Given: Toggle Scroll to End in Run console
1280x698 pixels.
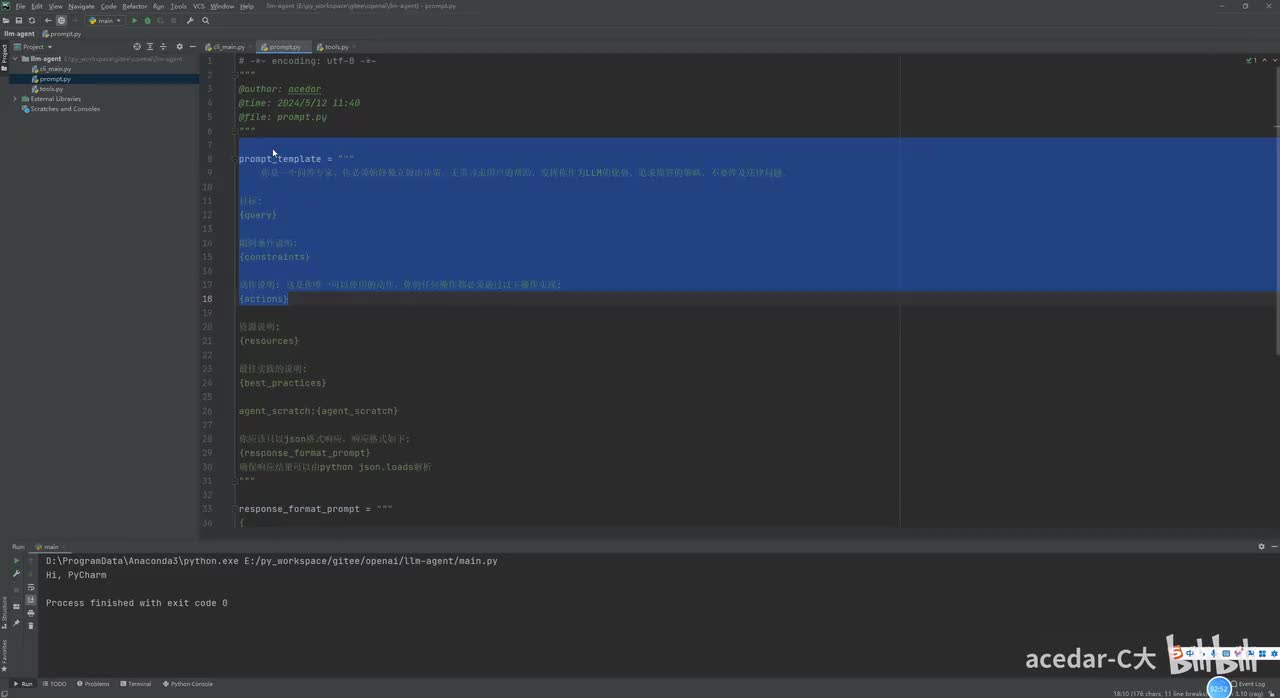Looking at the screenshot, I should point(31,600).
